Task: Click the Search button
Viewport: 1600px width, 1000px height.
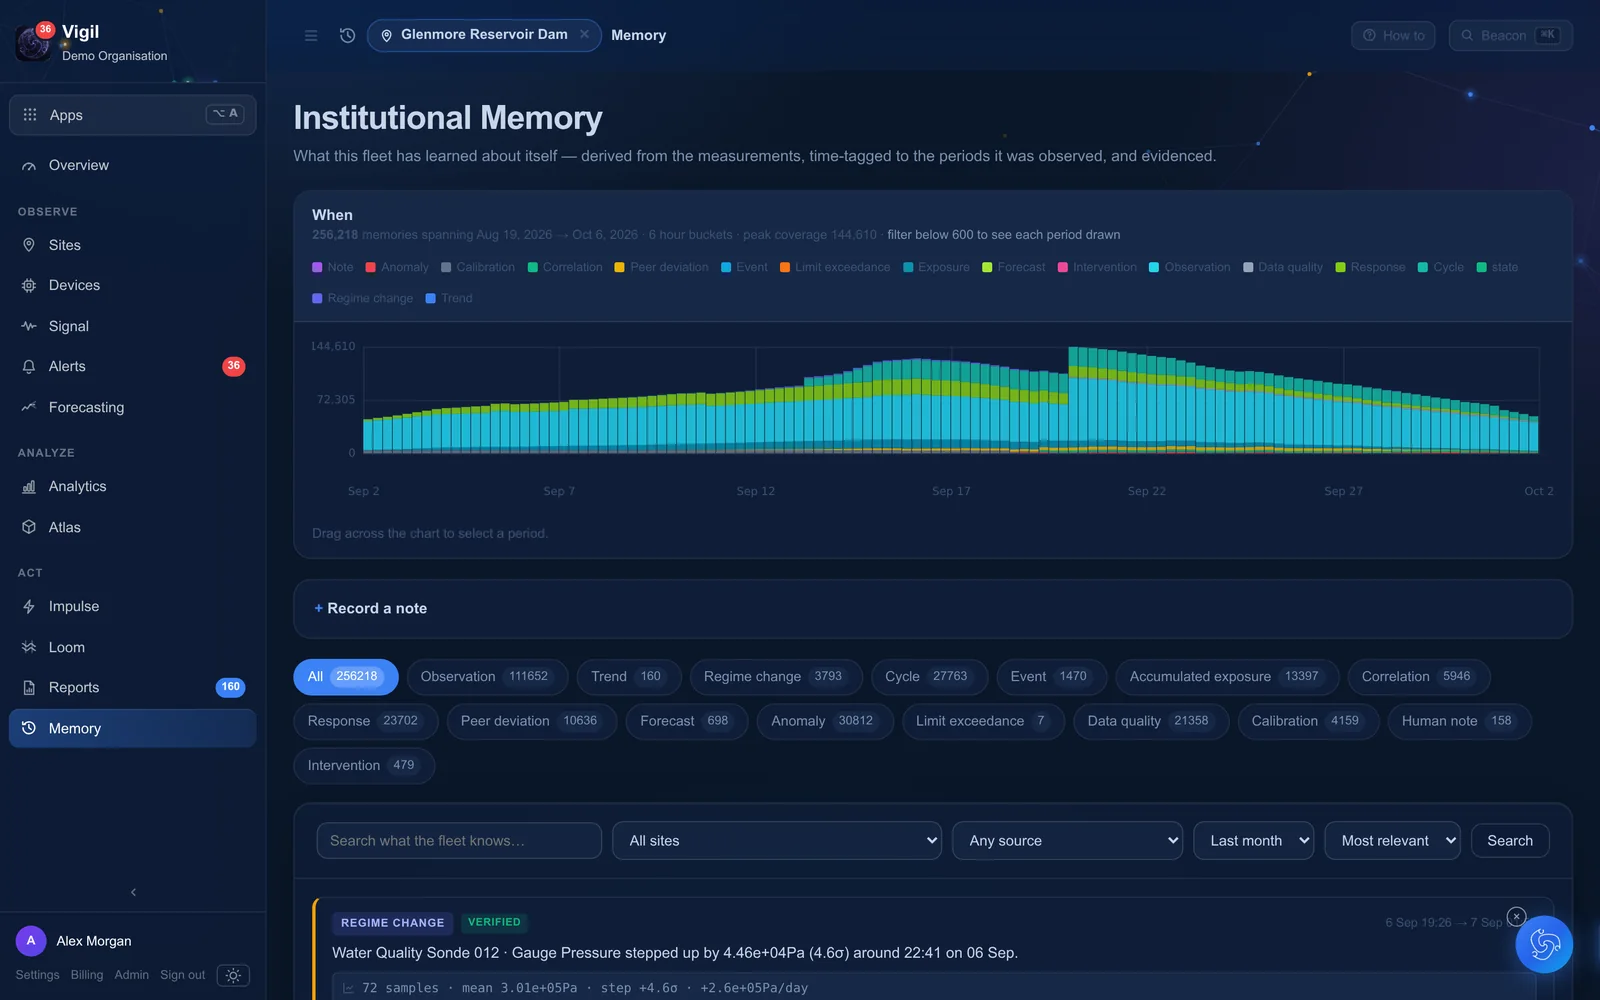Action: (x=1509, y=841)
